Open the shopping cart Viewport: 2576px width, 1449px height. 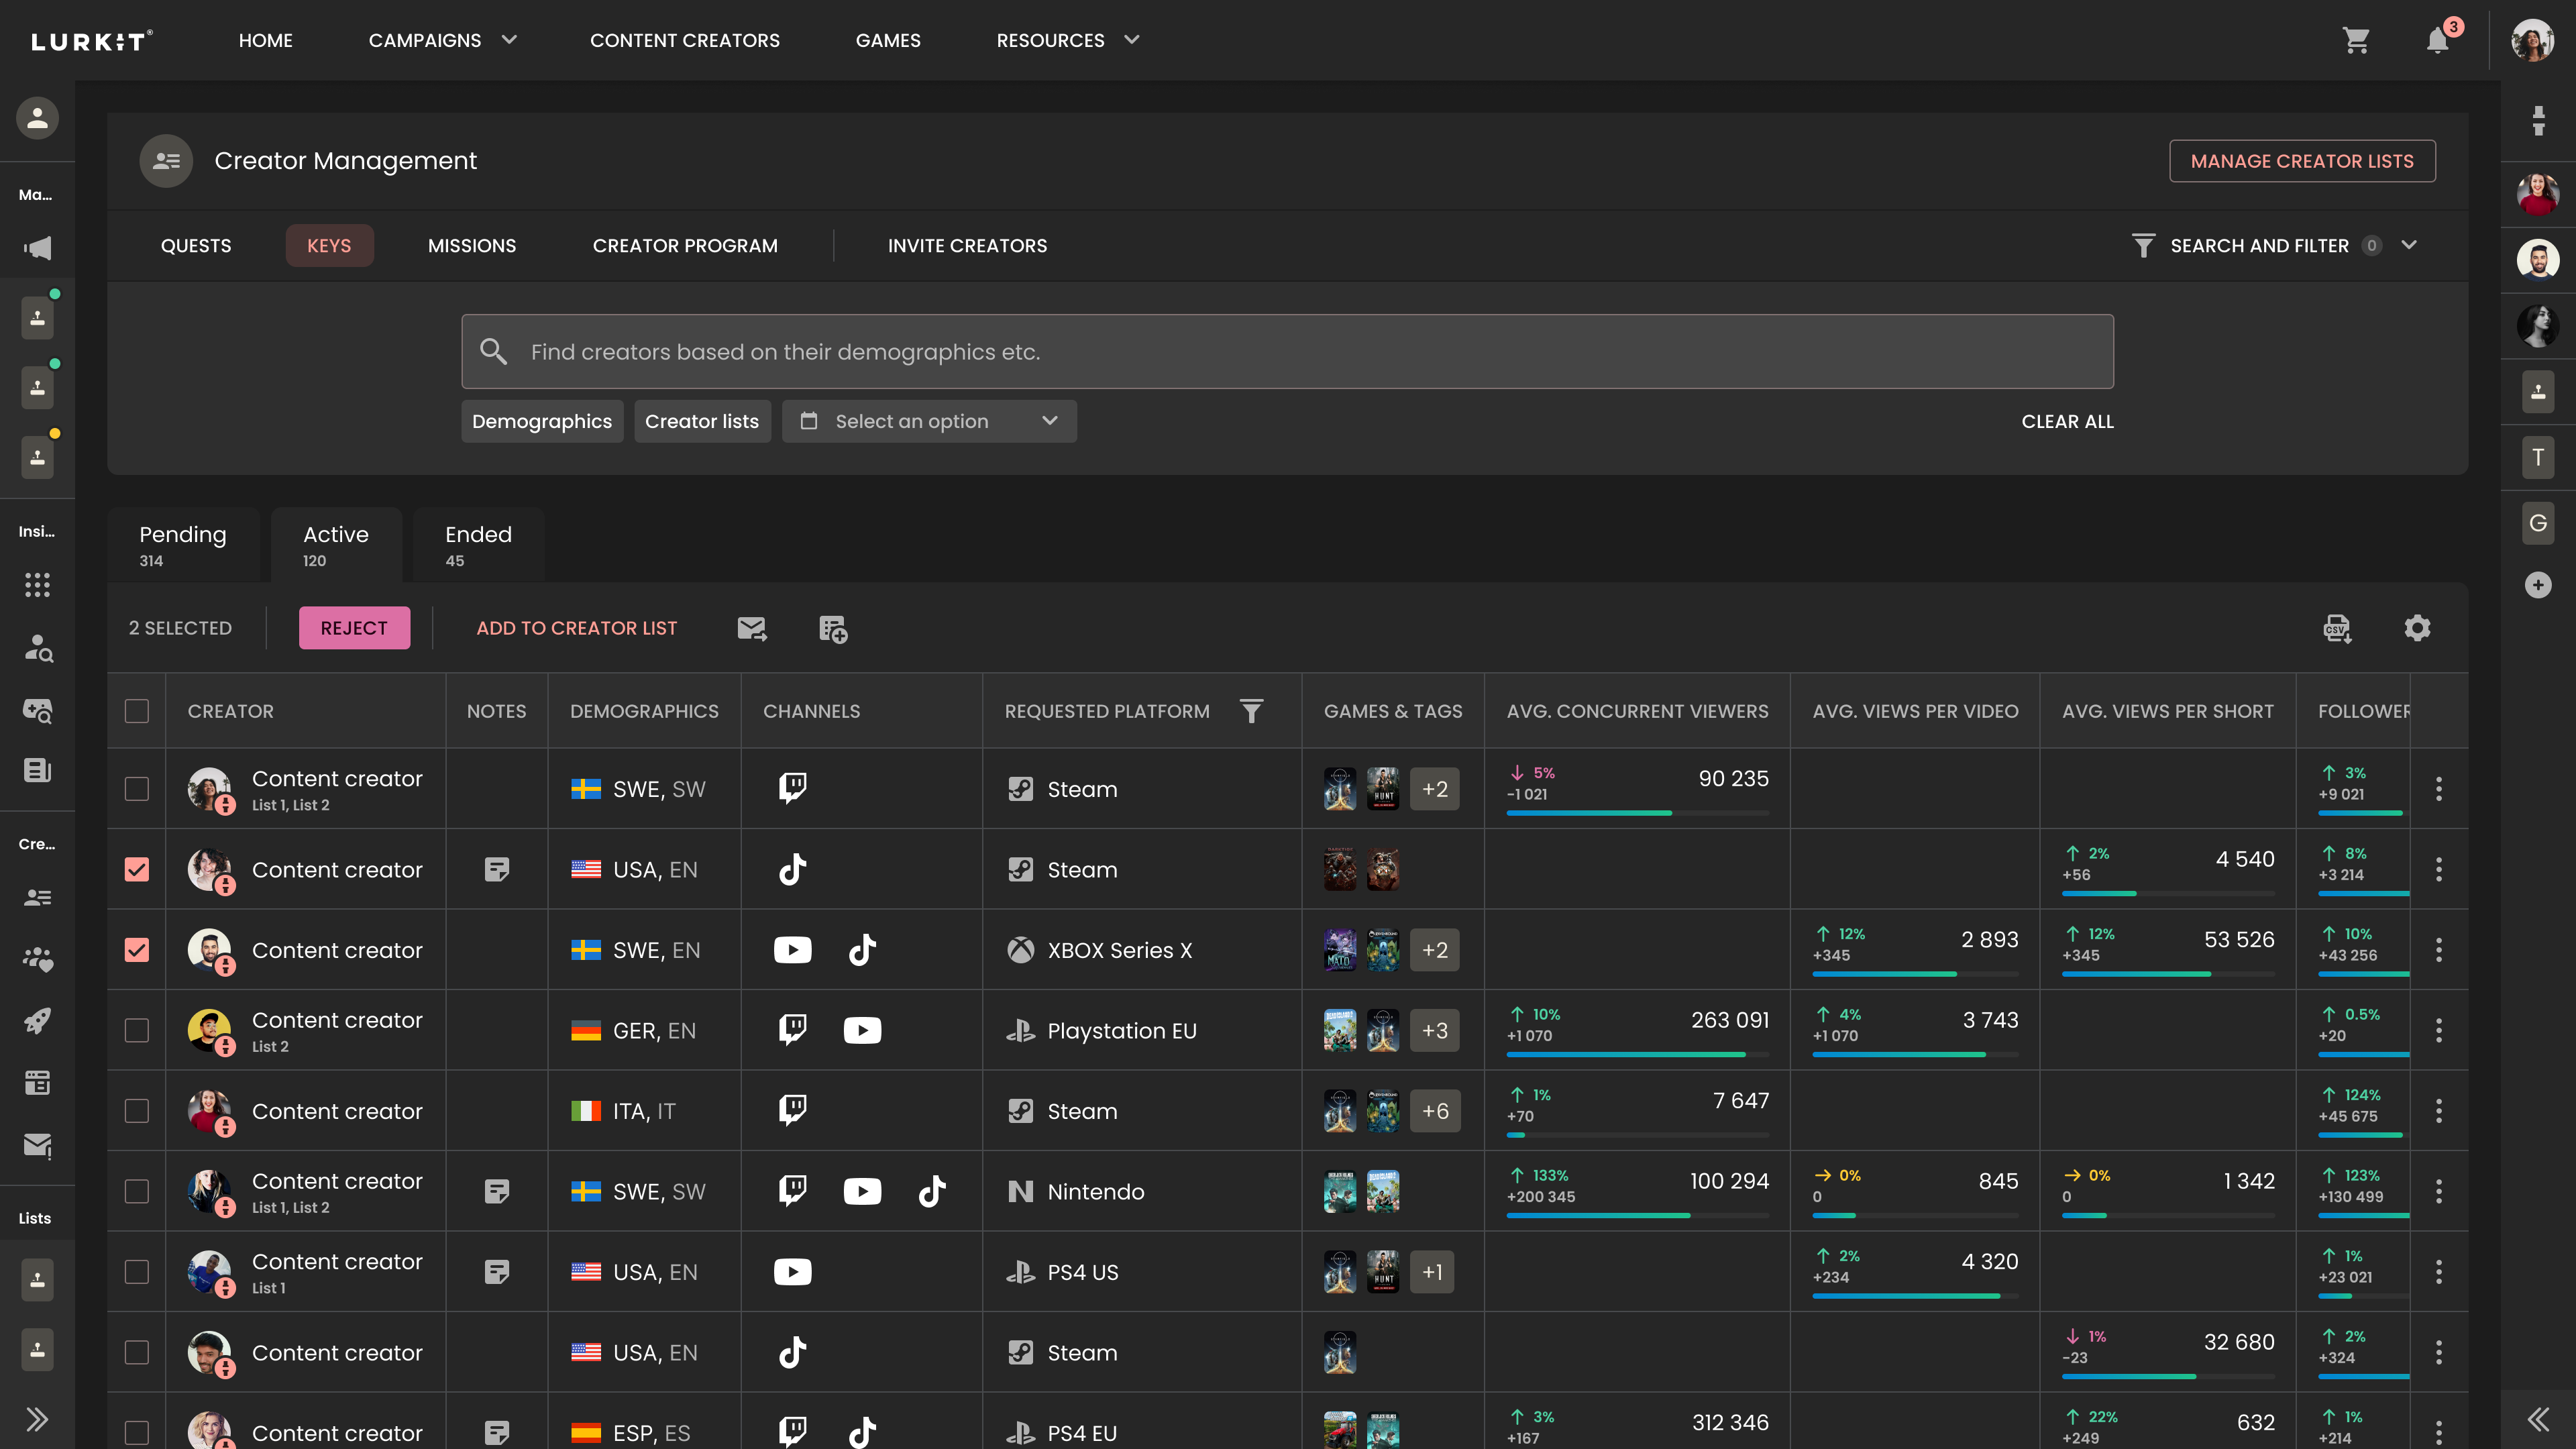tap(2357, 40)
